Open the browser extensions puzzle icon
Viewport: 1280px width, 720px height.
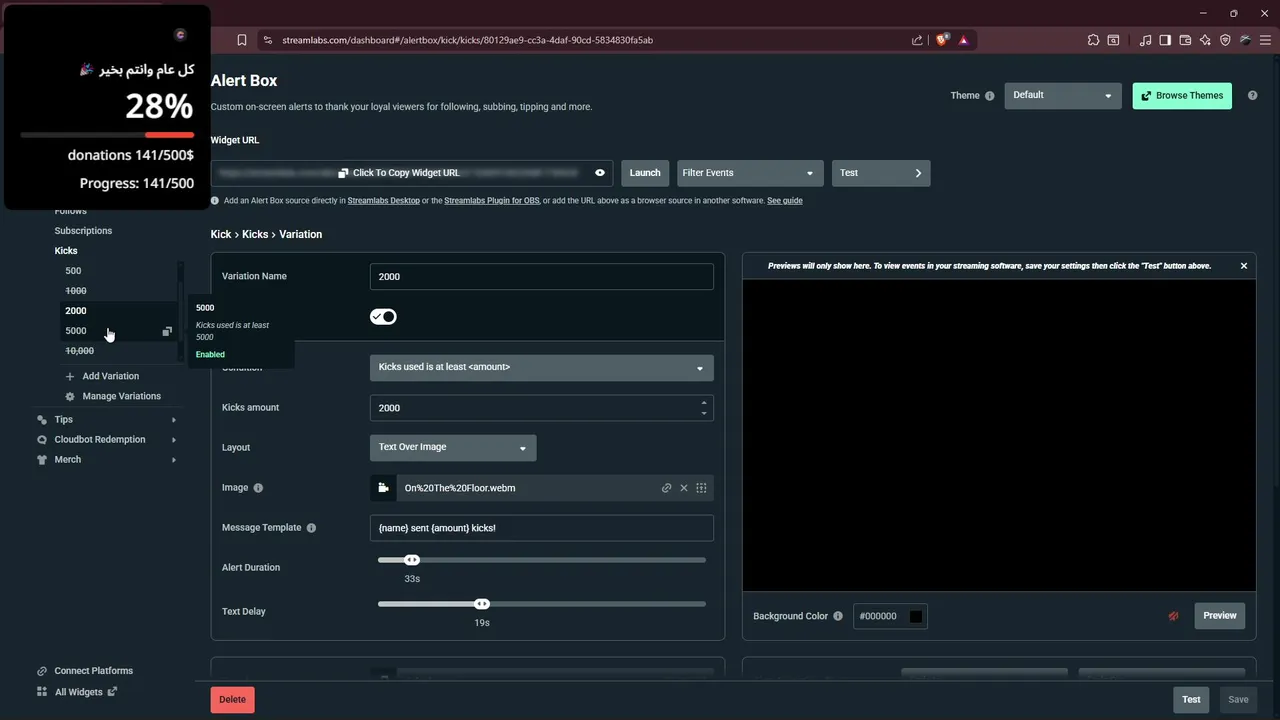coord(1093,40)
